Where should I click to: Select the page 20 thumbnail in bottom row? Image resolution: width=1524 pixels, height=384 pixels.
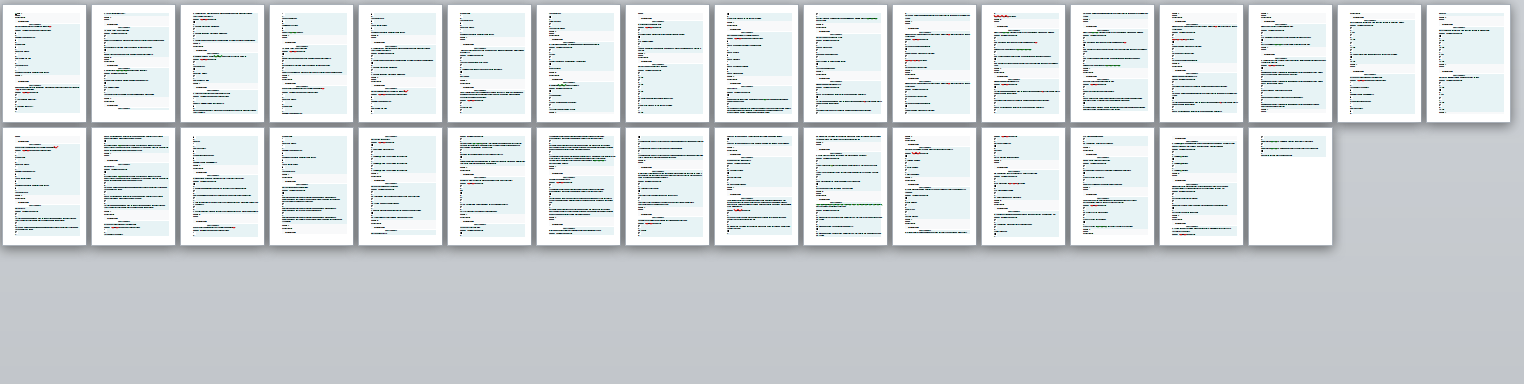coord(222,186)
